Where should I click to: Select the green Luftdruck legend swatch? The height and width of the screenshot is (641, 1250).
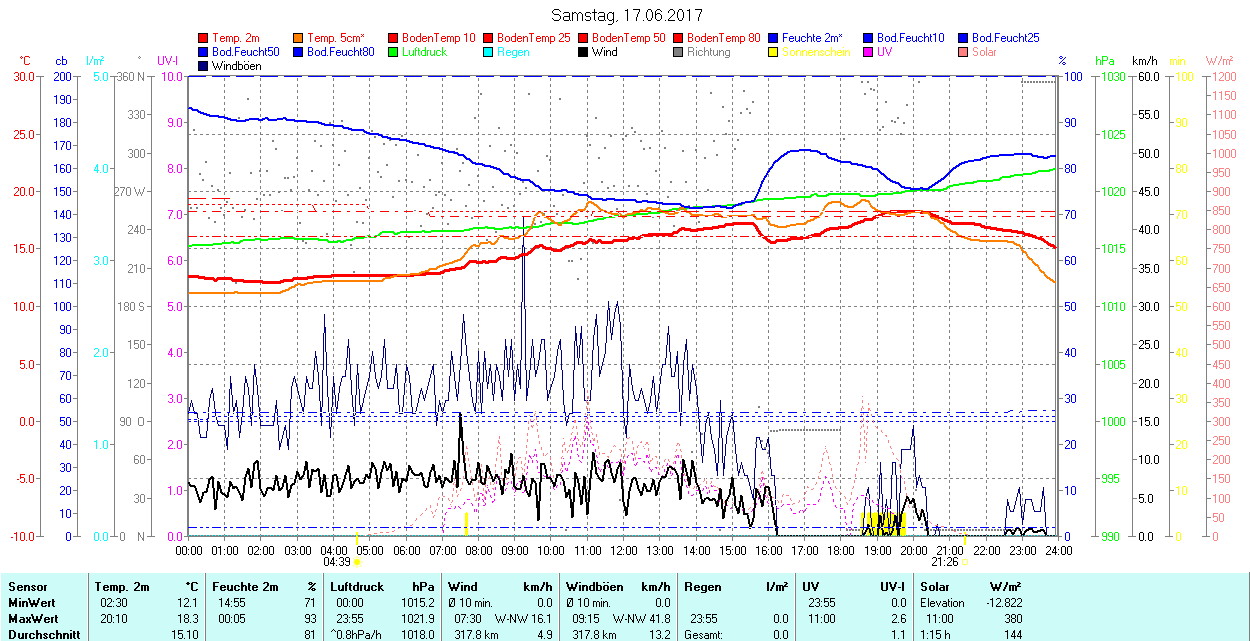(x=394, y=52)
